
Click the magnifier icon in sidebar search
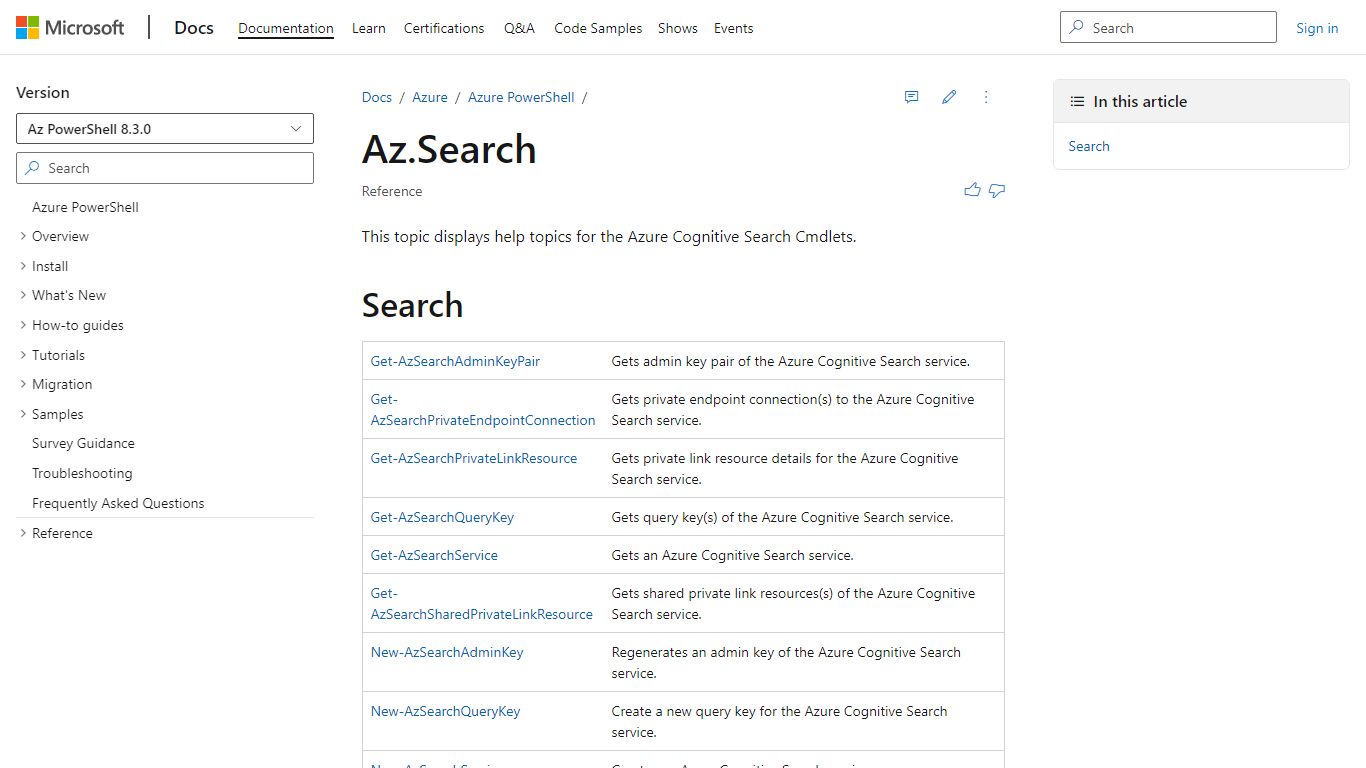pyautogui.click(x=33, y=168)
